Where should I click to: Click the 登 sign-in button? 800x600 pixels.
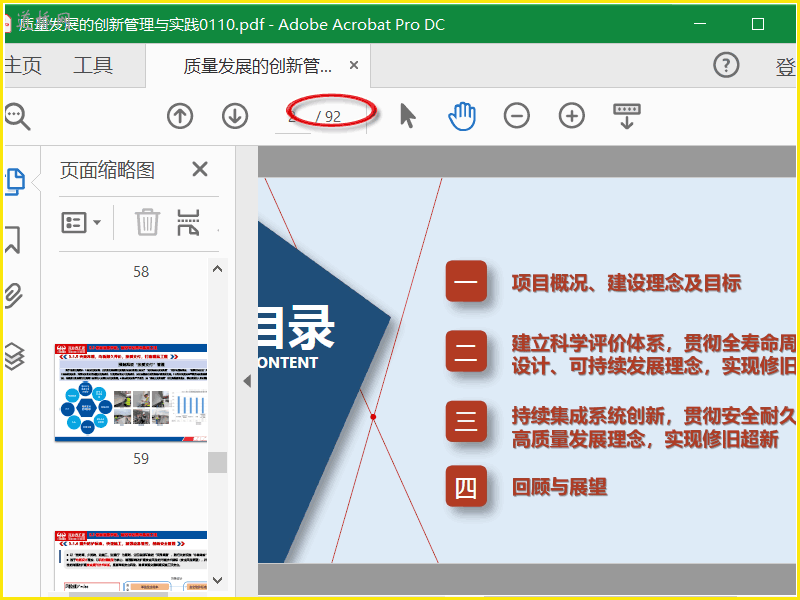[x=785, y=67]
